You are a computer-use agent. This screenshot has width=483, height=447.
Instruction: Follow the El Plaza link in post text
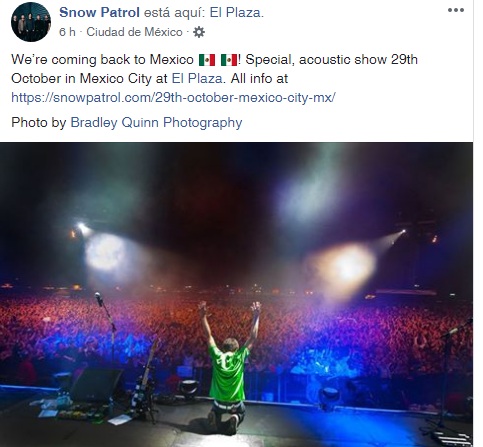click(x=197, y=79)
